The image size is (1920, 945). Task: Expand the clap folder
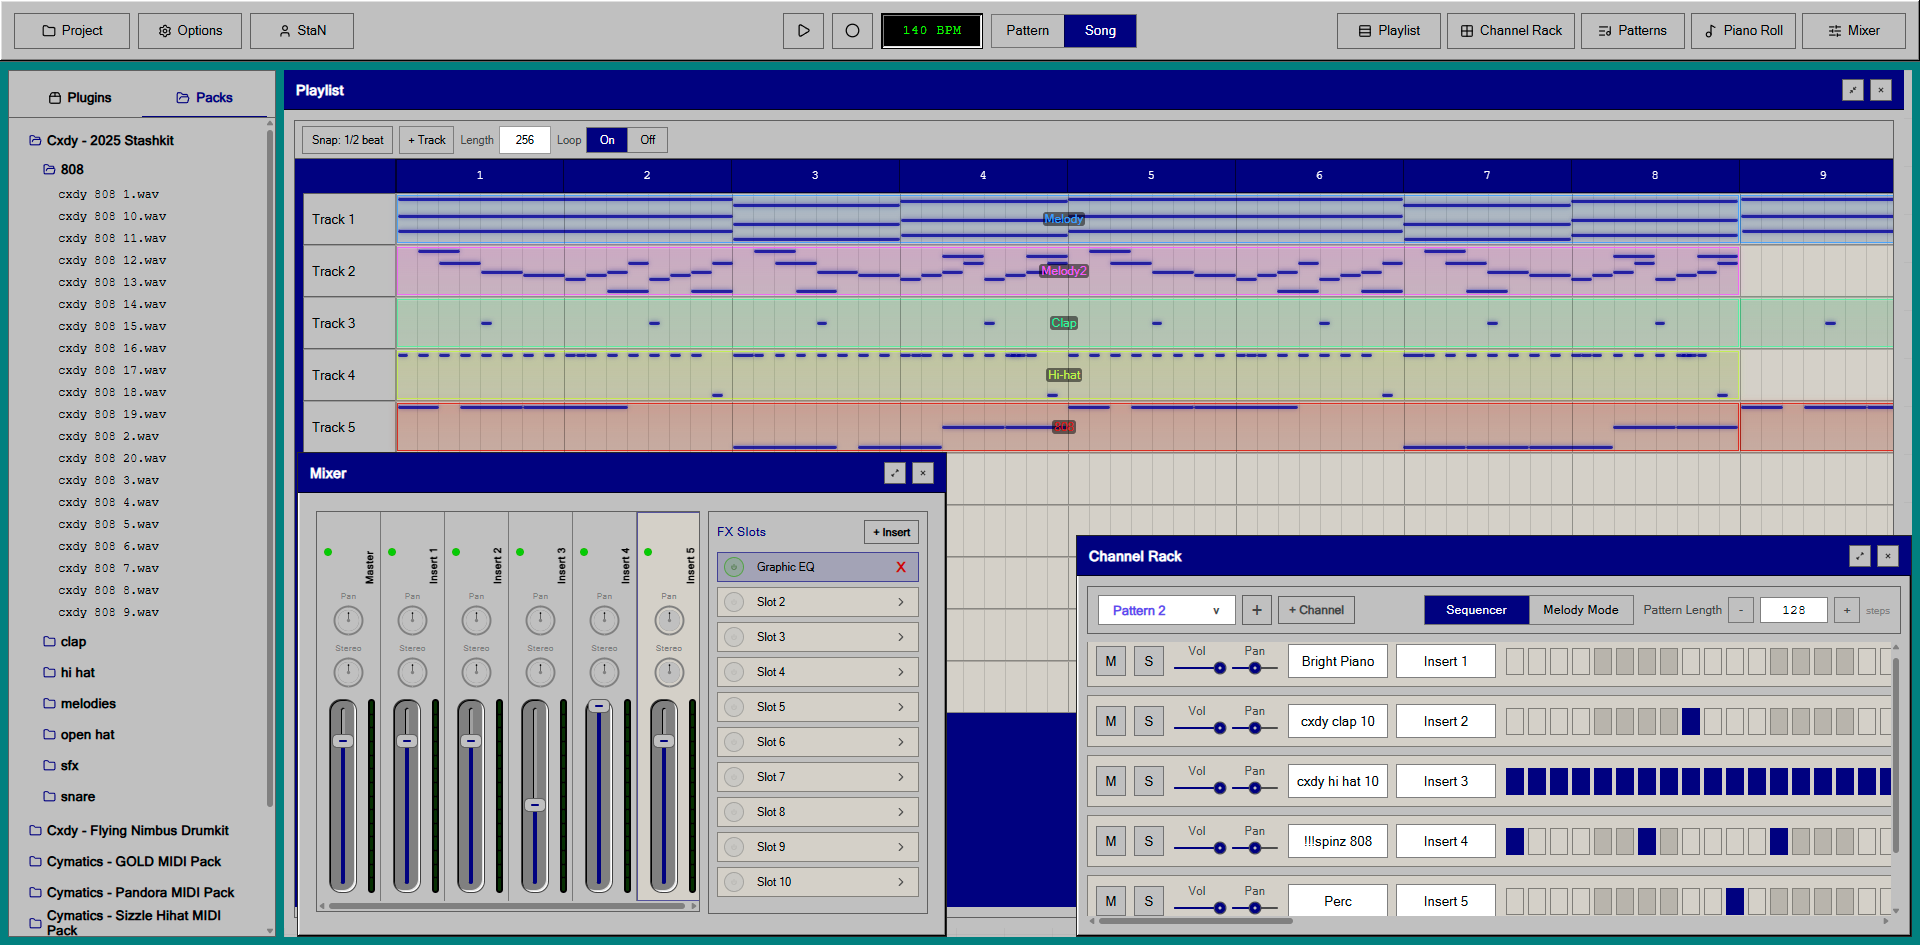[64, 642]
